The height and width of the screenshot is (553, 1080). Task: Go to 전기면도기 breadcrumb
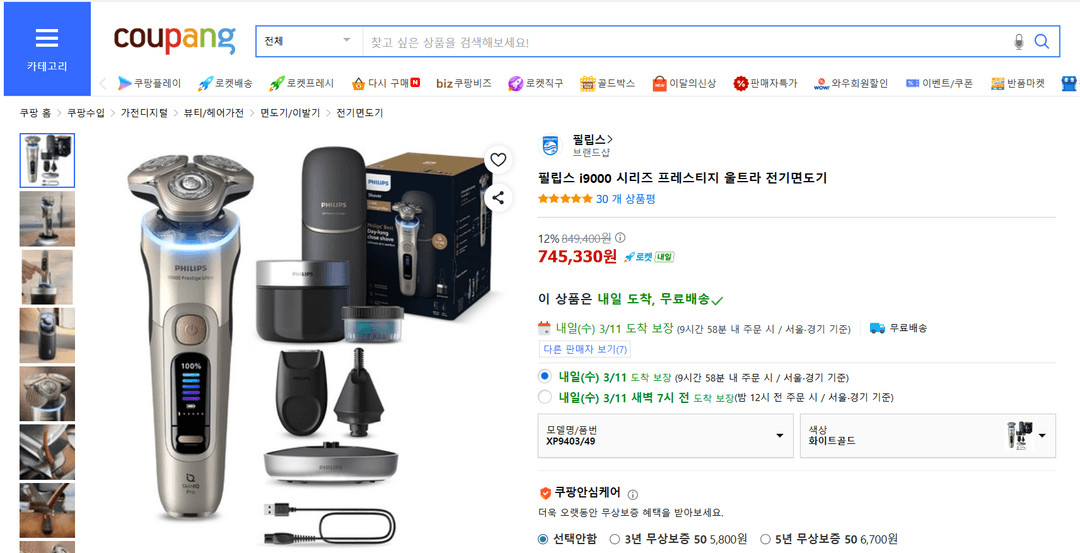360,113
